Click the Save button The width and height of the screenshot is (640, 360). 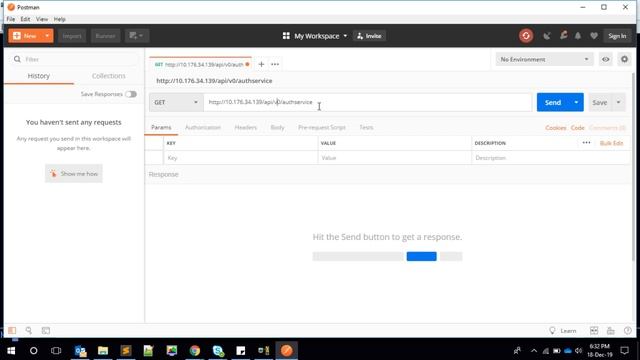pos(600,102)
